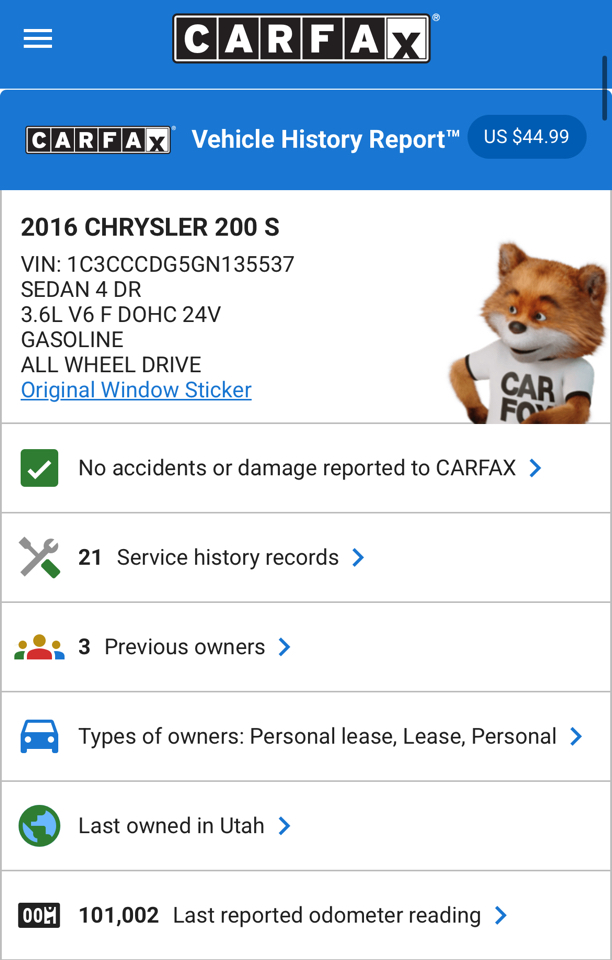
Task: Expand the service history records arrow
Action: (358, 558)
